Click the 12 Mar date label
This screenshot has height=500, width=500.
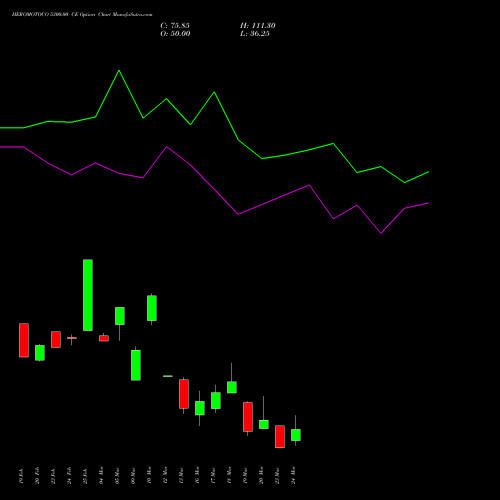[165, 475]
